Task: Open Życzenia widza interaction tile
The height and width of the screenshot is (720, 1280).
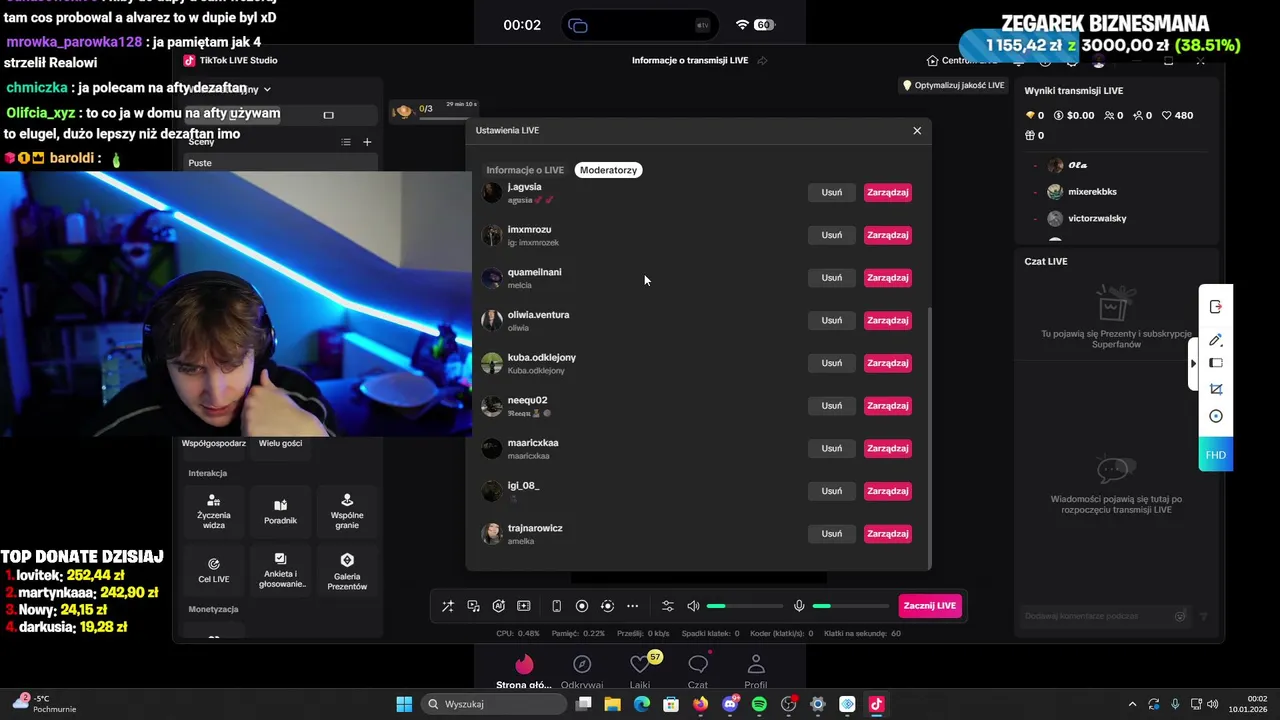Action: coord(214,512)
